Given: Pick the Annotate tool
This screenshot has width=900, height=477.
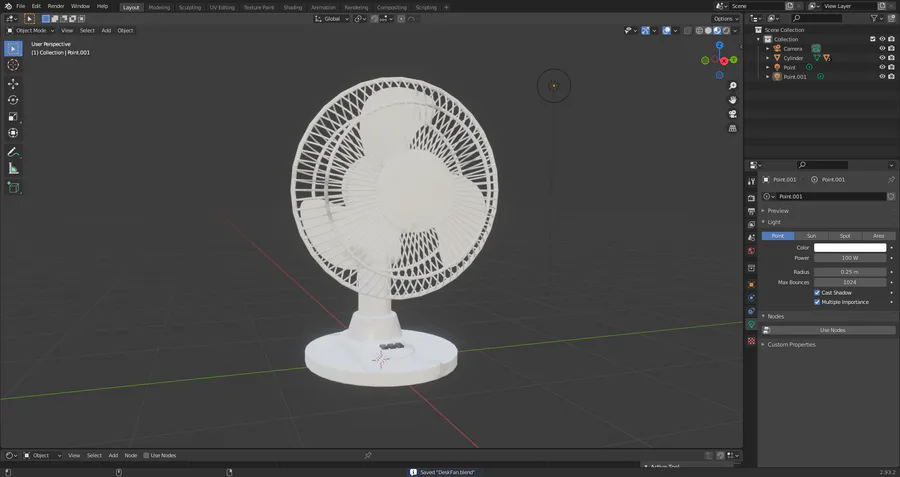Looking at the screenshot, I should click(13, 152).
